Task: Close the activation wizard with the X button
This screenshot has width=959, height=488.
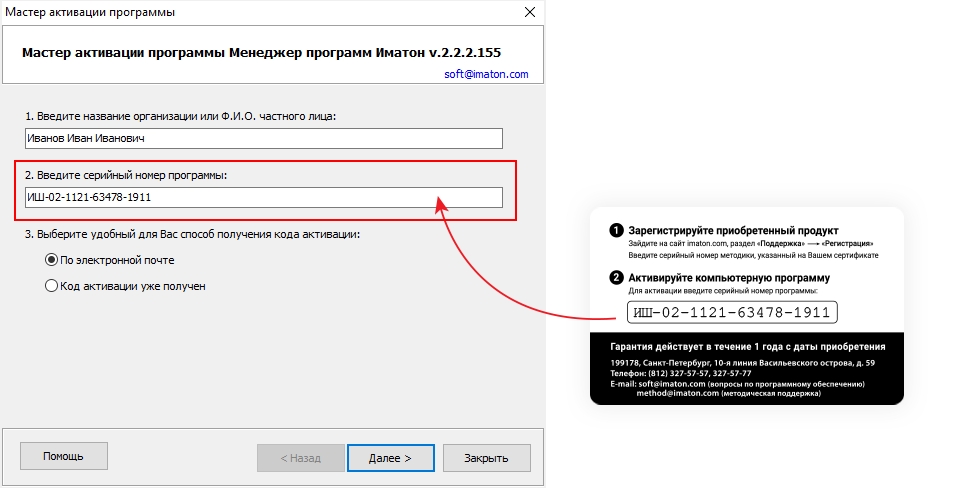Action: click(x=528, y=13)
